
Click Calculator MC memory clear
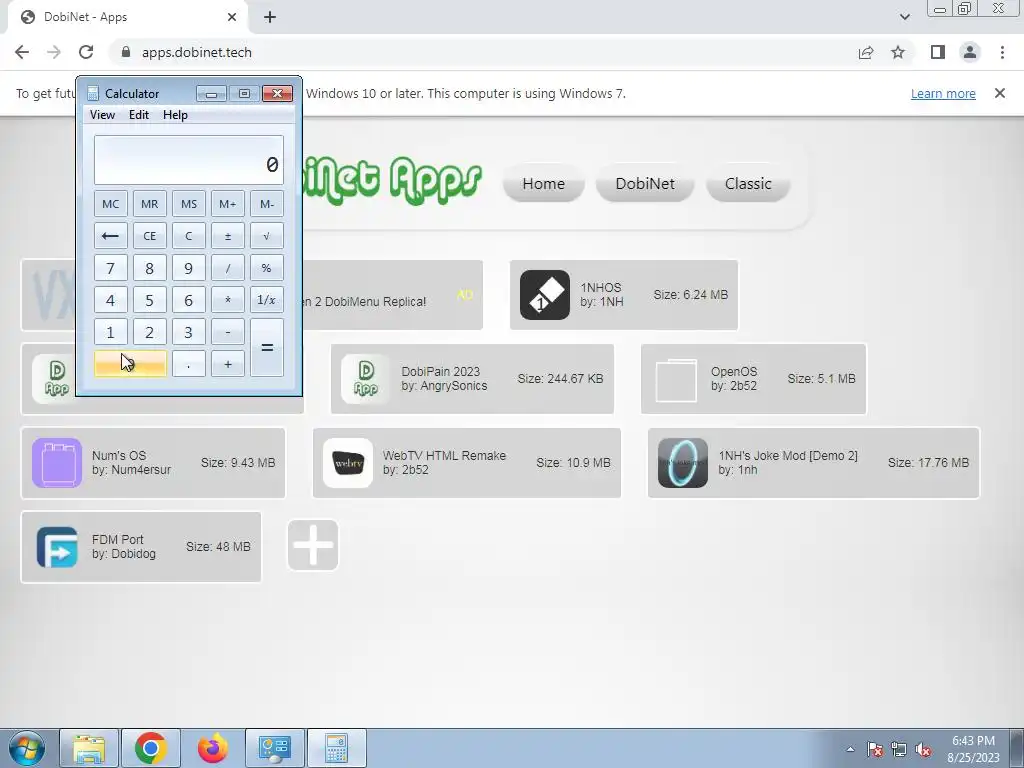(110, 204)
